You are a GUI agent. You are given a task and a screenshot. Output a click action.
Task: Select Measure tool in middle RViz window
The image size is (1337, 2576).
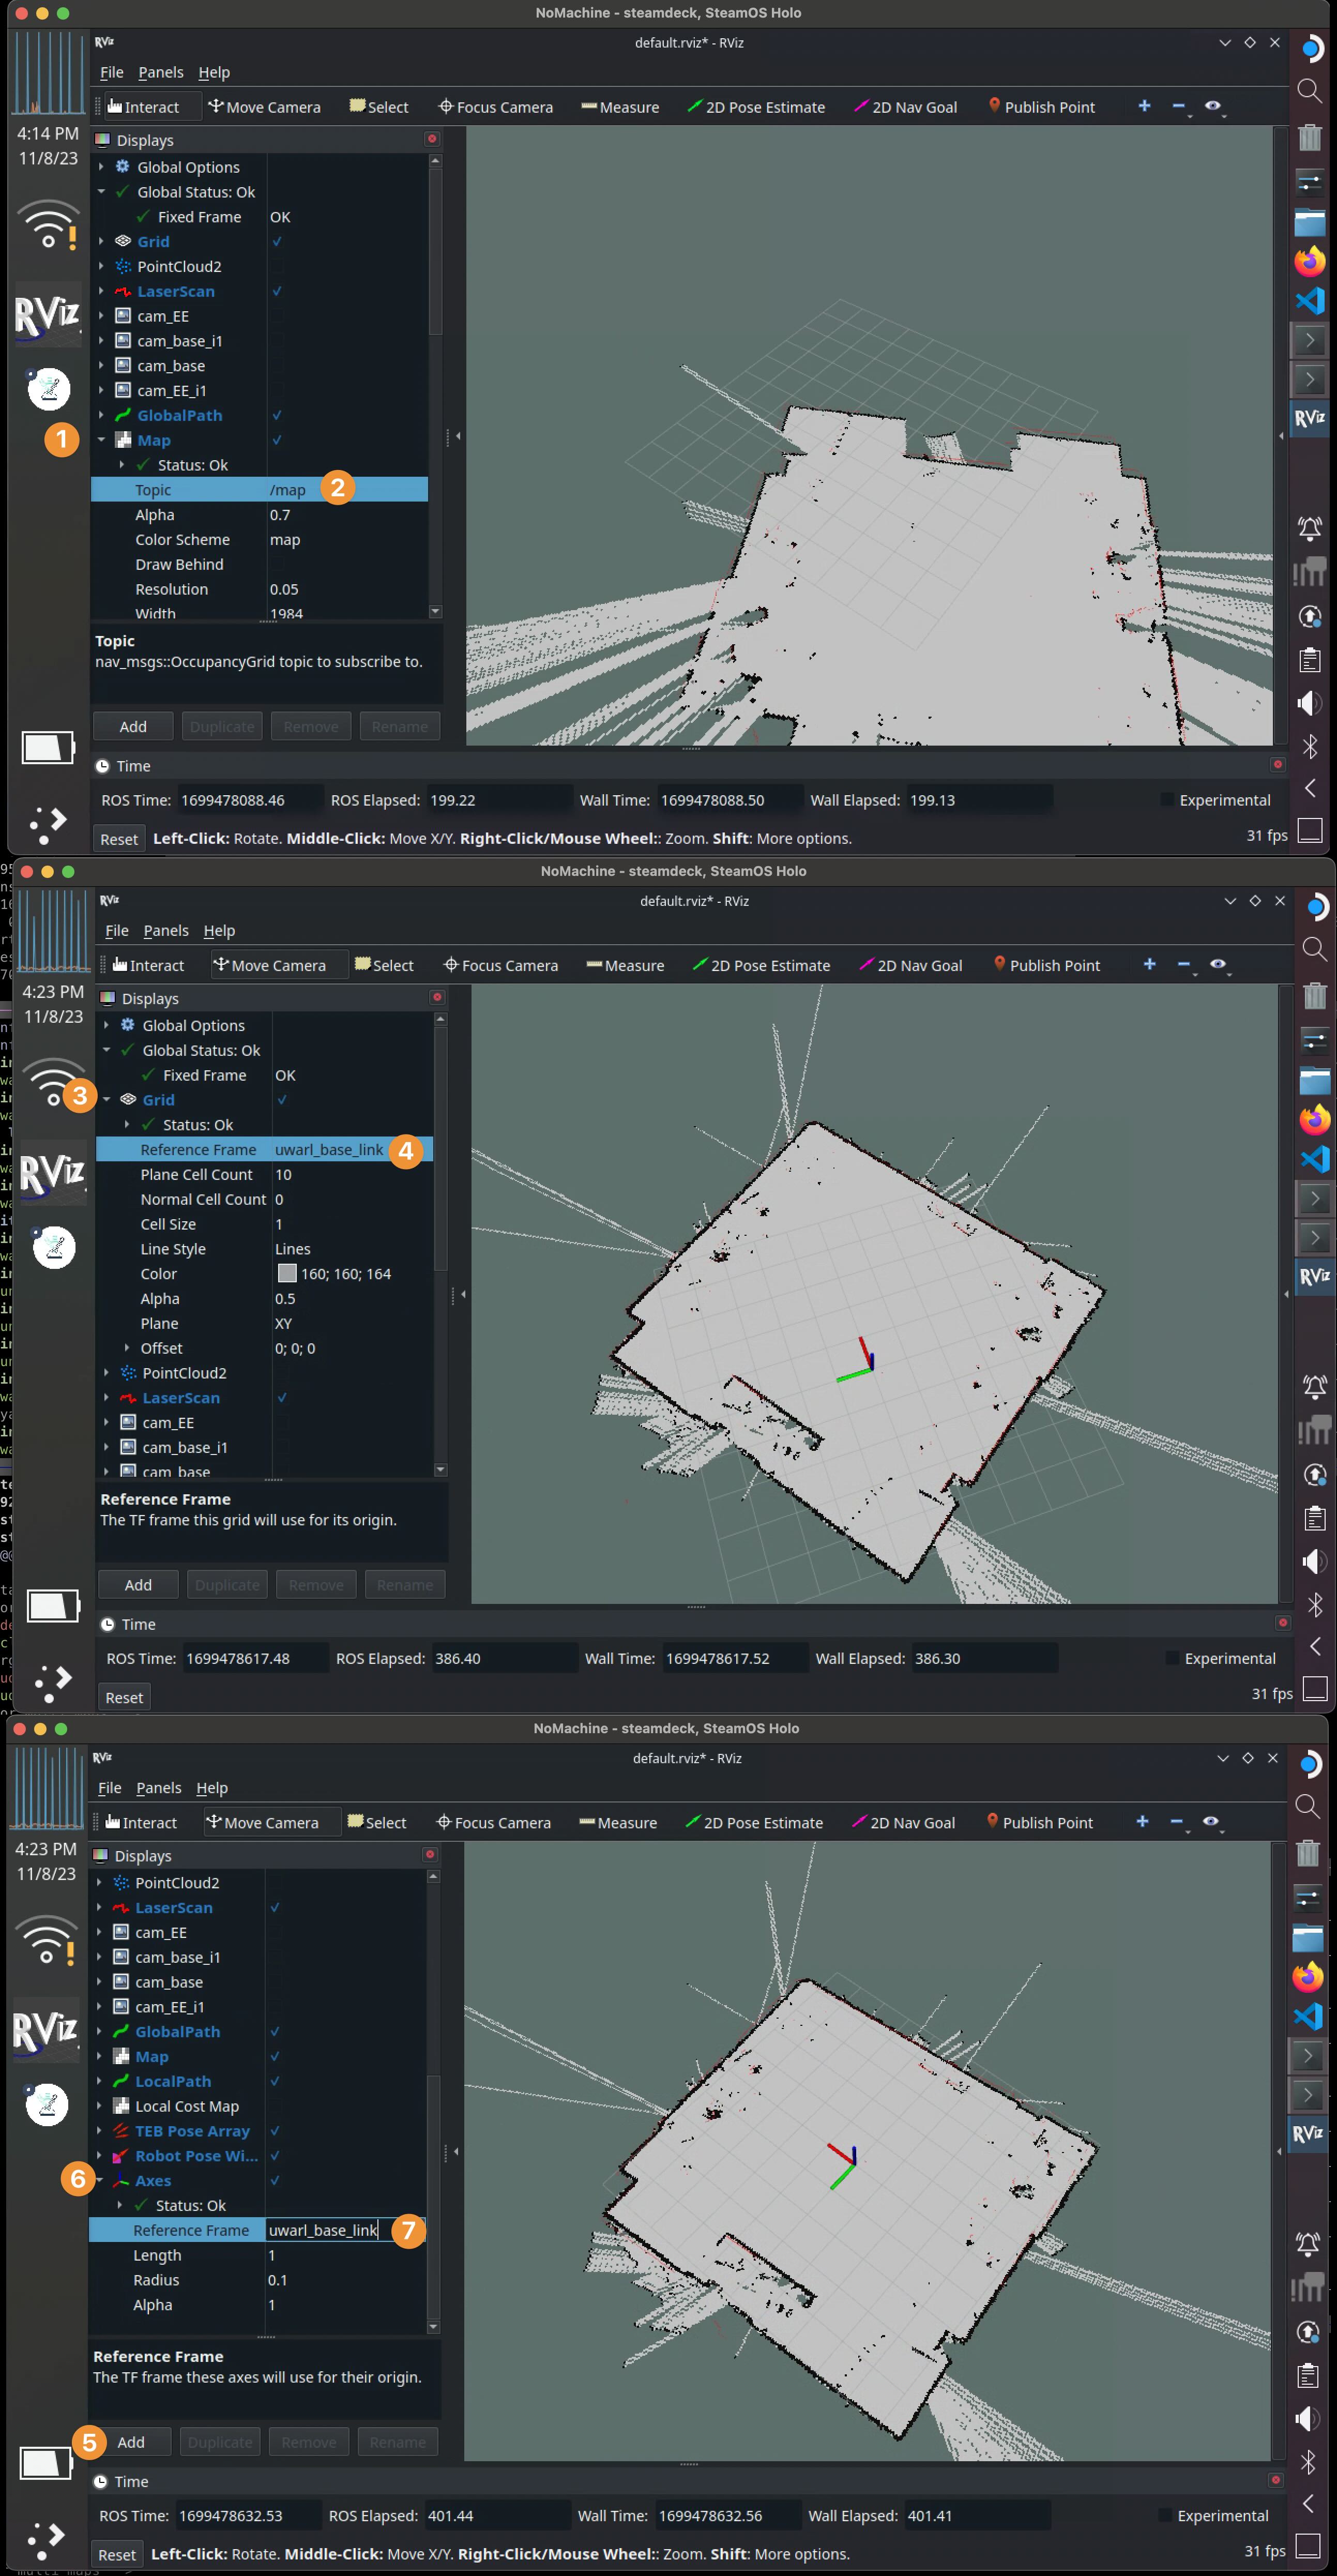625,965
